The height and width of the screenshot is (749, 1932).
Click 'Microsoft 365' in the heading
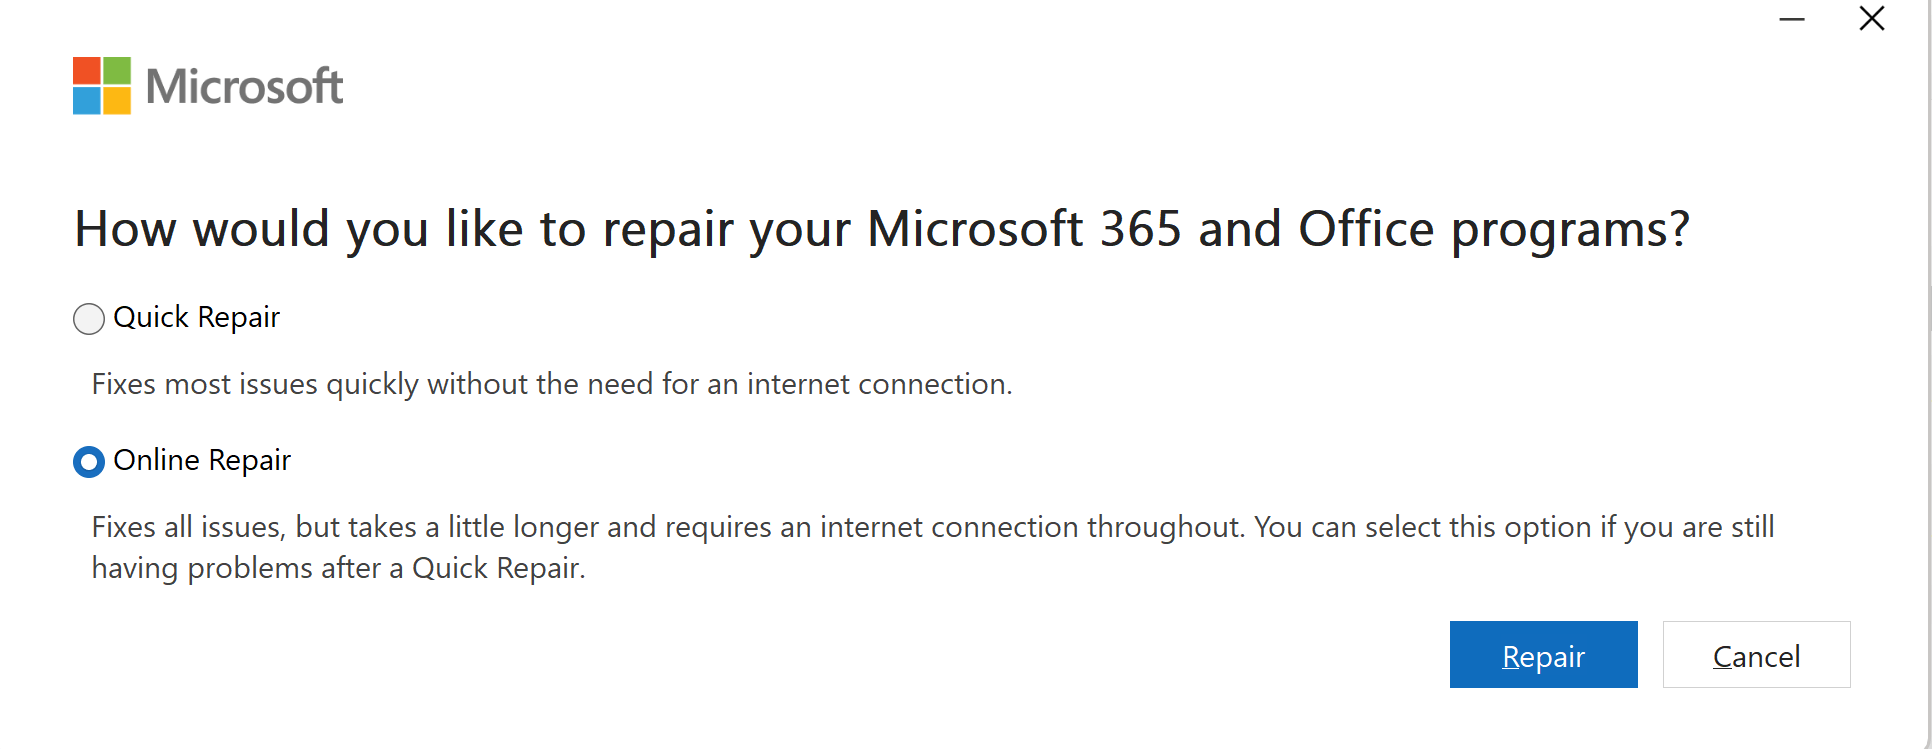pos(1025,229)
